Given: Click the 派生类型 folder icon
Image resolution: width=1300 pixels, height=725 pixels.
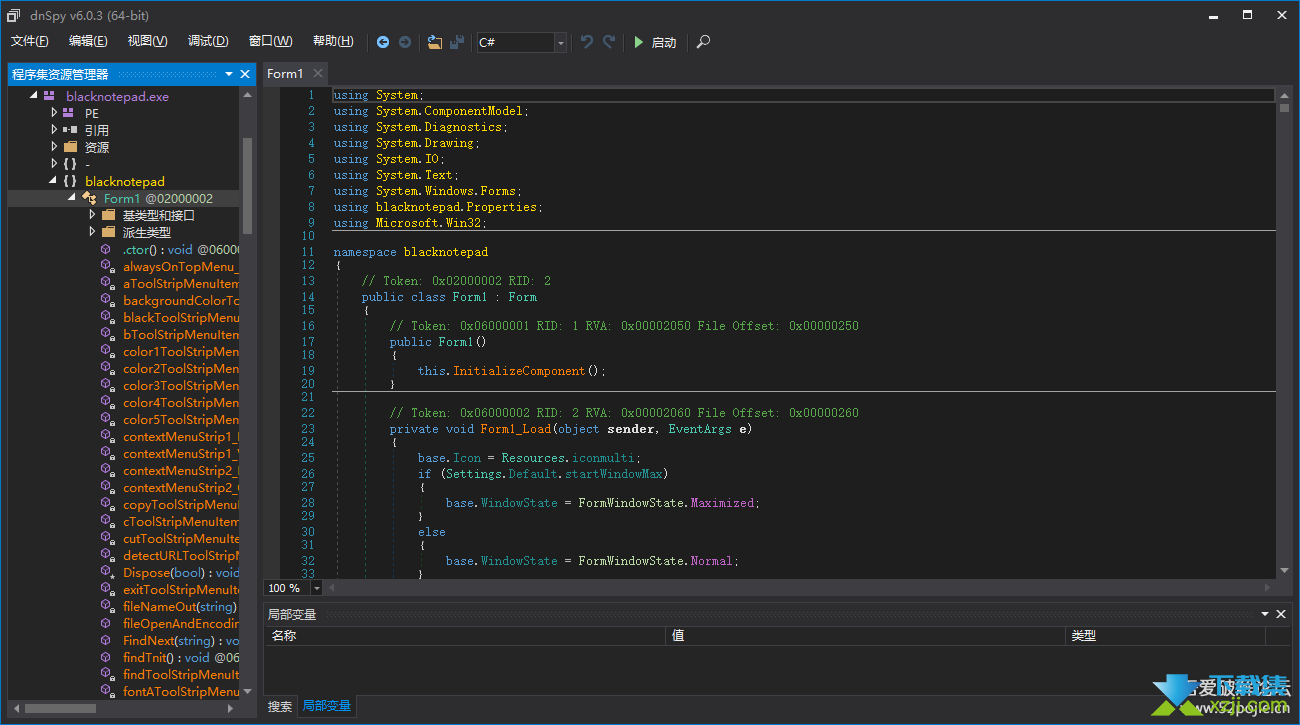Looking at the screenshot, I should click(x=108, y=232).
